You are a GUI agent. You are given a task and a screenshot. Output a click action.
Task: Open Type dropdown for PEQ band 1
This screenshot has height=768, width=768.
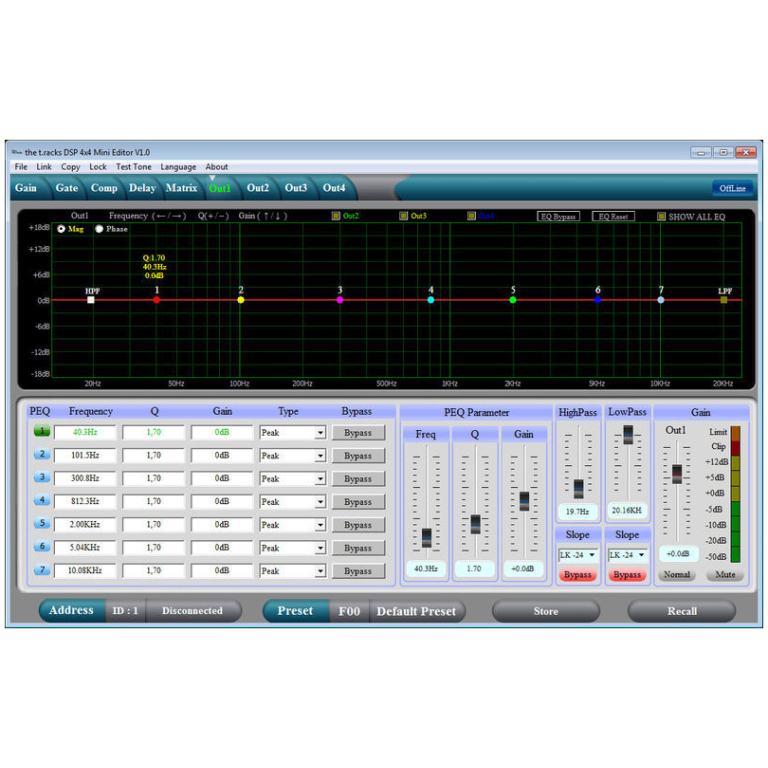(x=320, y=432)
